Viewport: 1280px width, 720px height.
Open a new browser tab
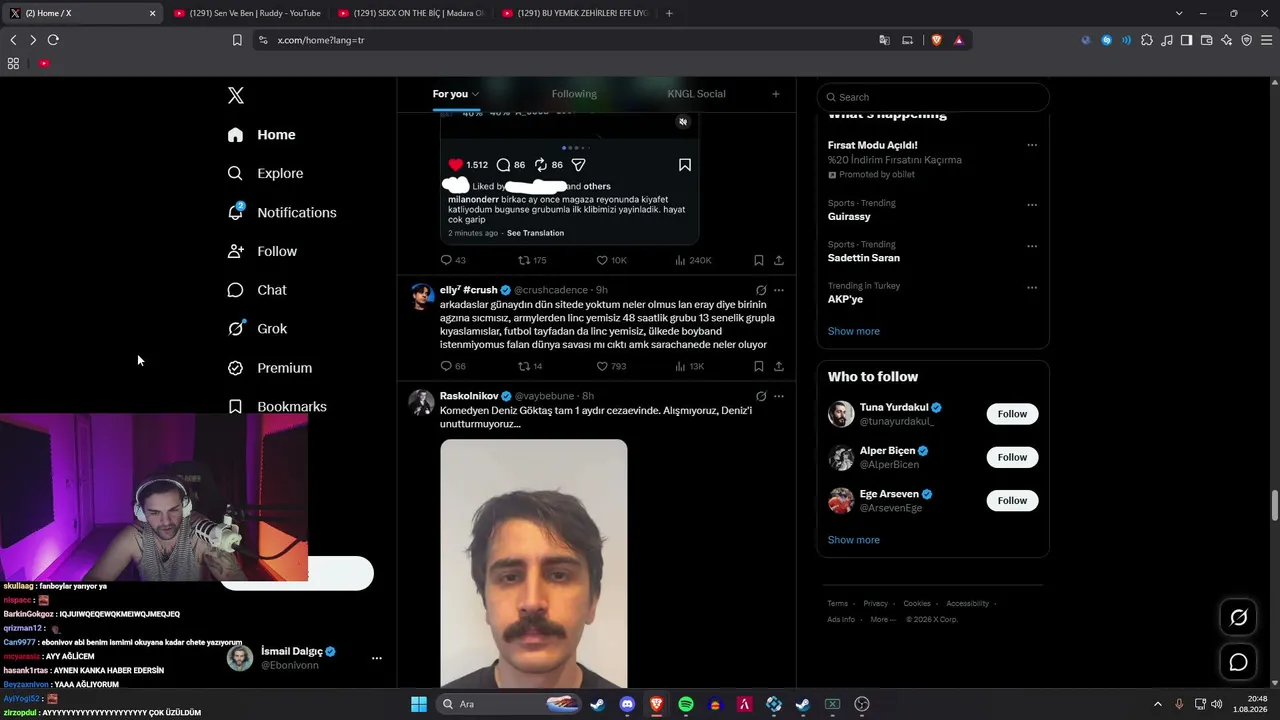tap(669, 13)
